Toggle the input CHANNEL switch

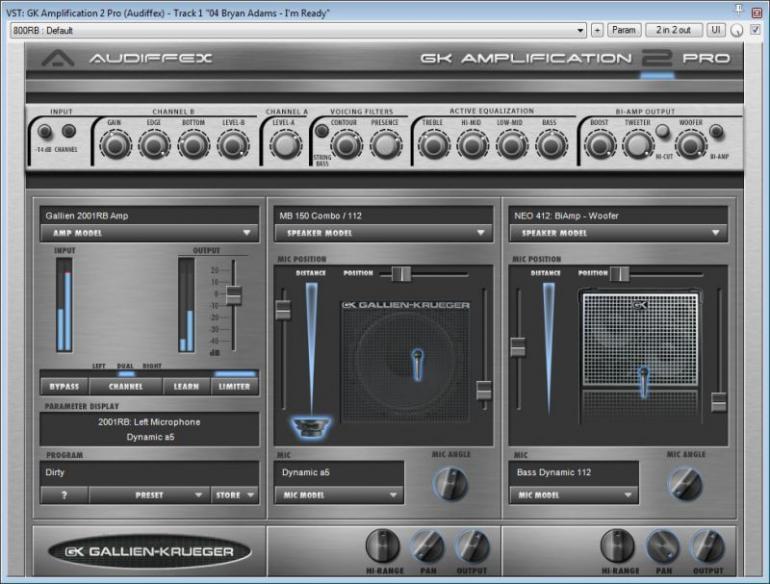pos(68,131)
